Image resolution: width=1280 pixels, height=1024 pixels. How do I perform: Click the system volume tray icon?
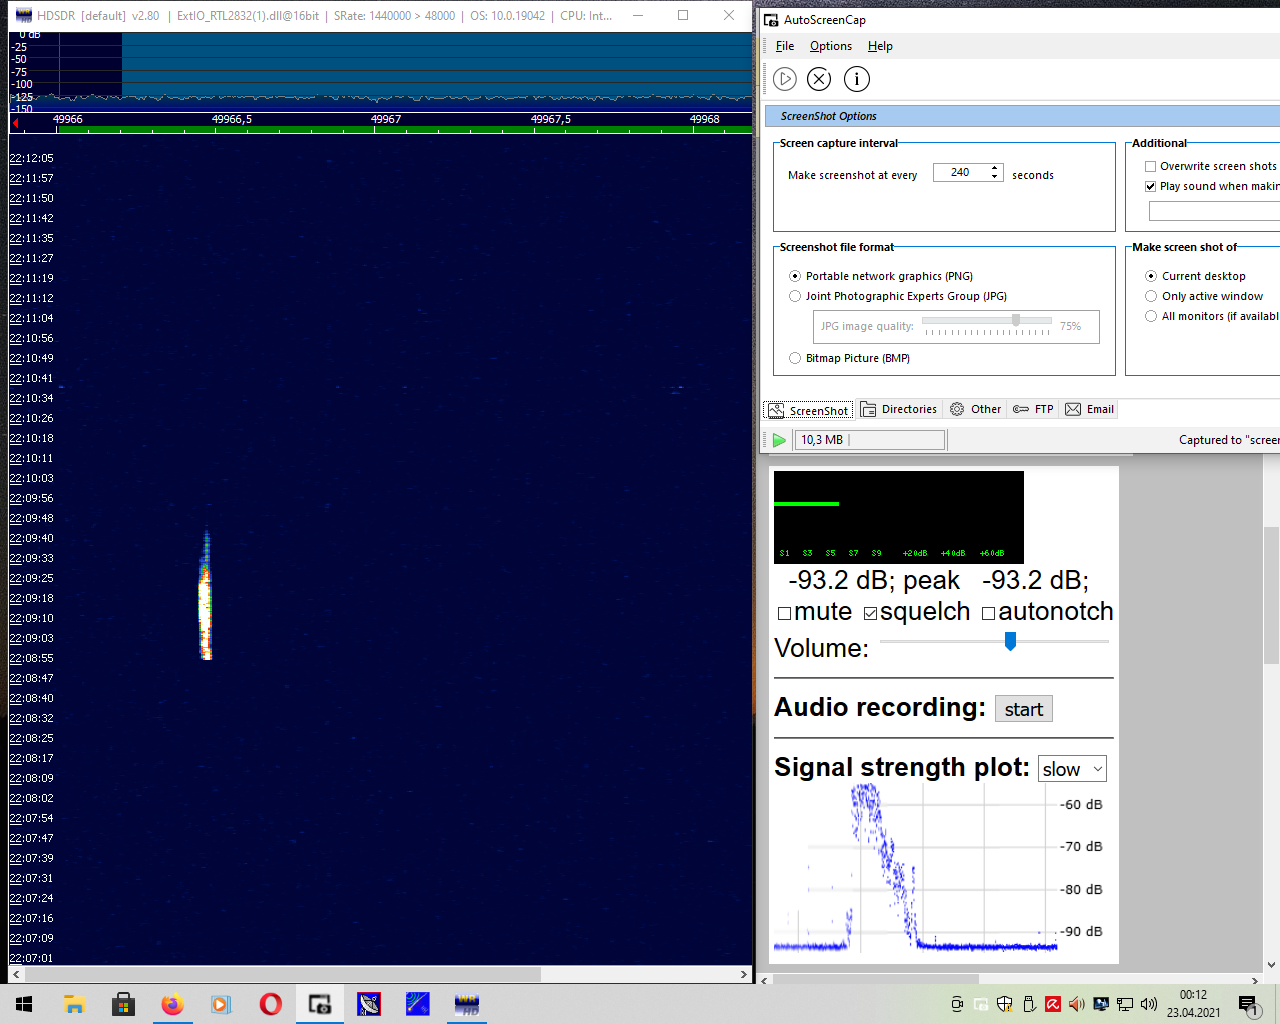coord(1149,1004)
